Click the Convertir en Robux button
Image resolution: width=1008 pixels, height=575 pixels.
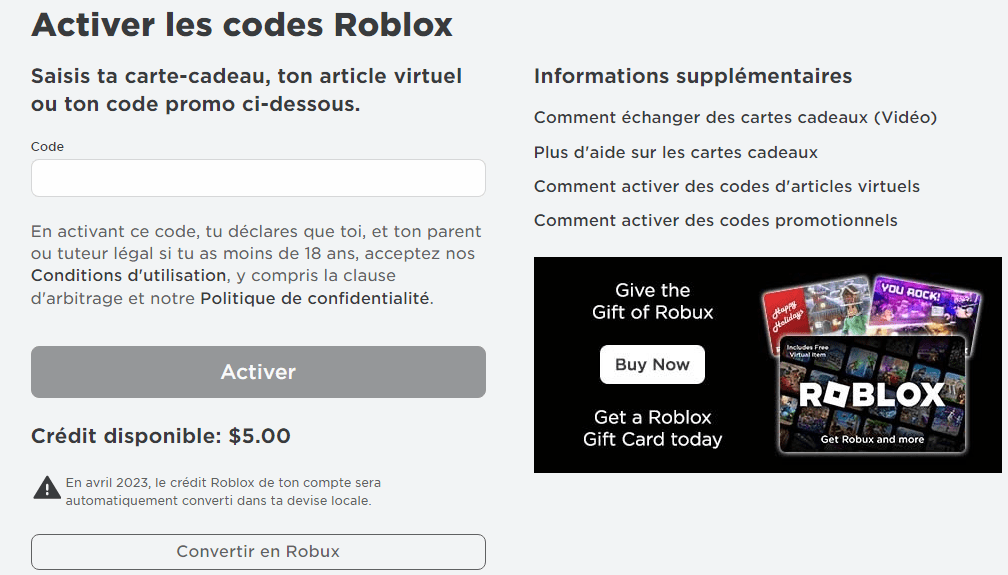point(258,552)
